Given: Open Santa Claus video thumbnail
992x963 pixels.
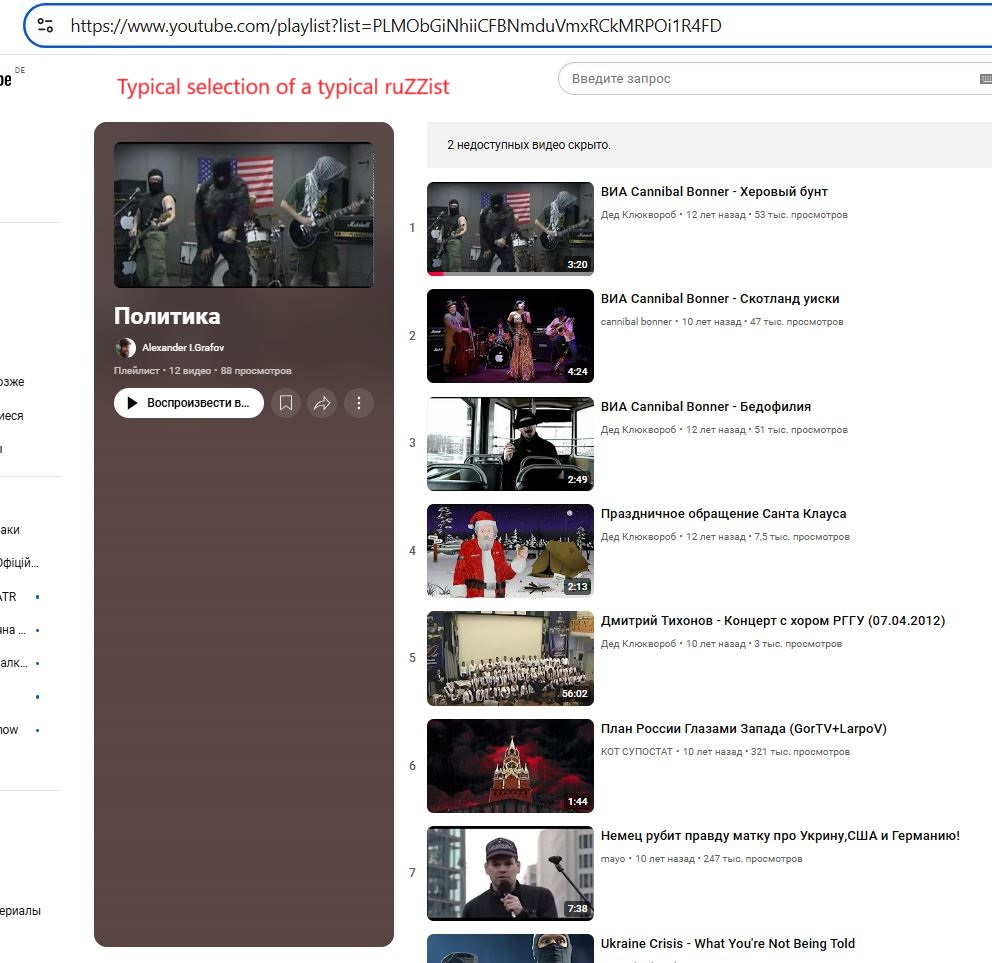Looking at the screenshot, I should click(510, 550).
